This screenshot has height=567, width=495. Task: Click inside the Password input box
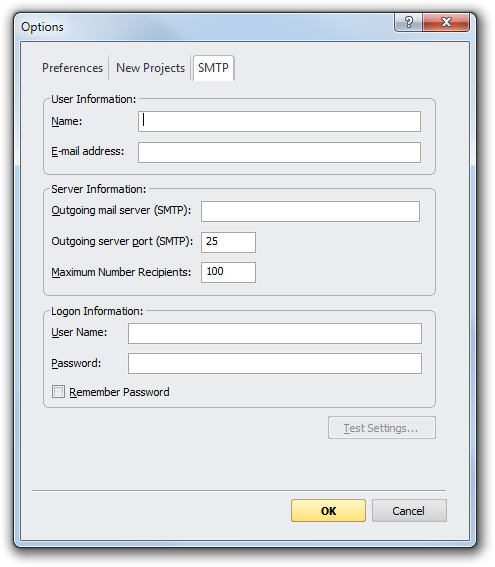pos(274,363)
